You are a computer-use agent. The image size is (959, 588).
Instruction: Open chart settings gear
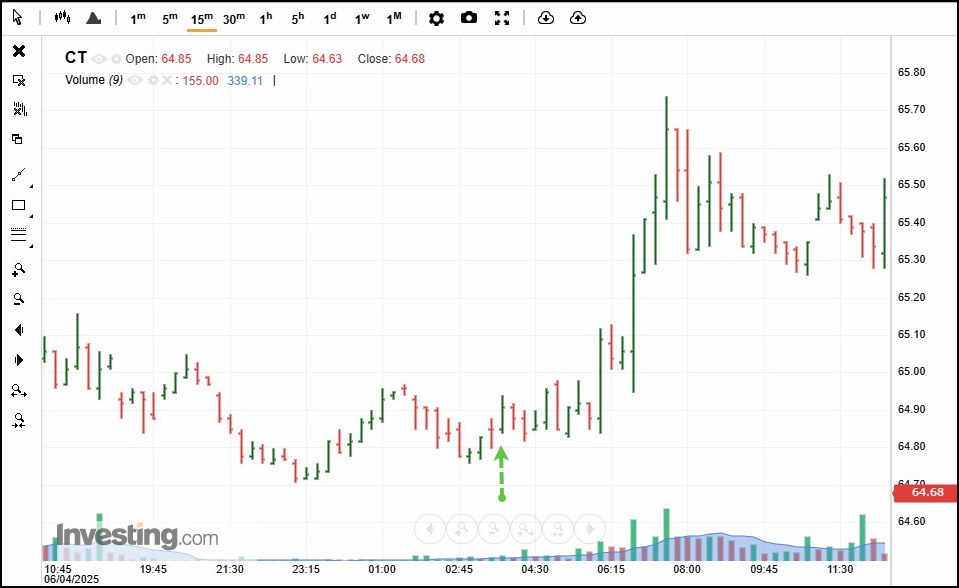click(436, 18)
